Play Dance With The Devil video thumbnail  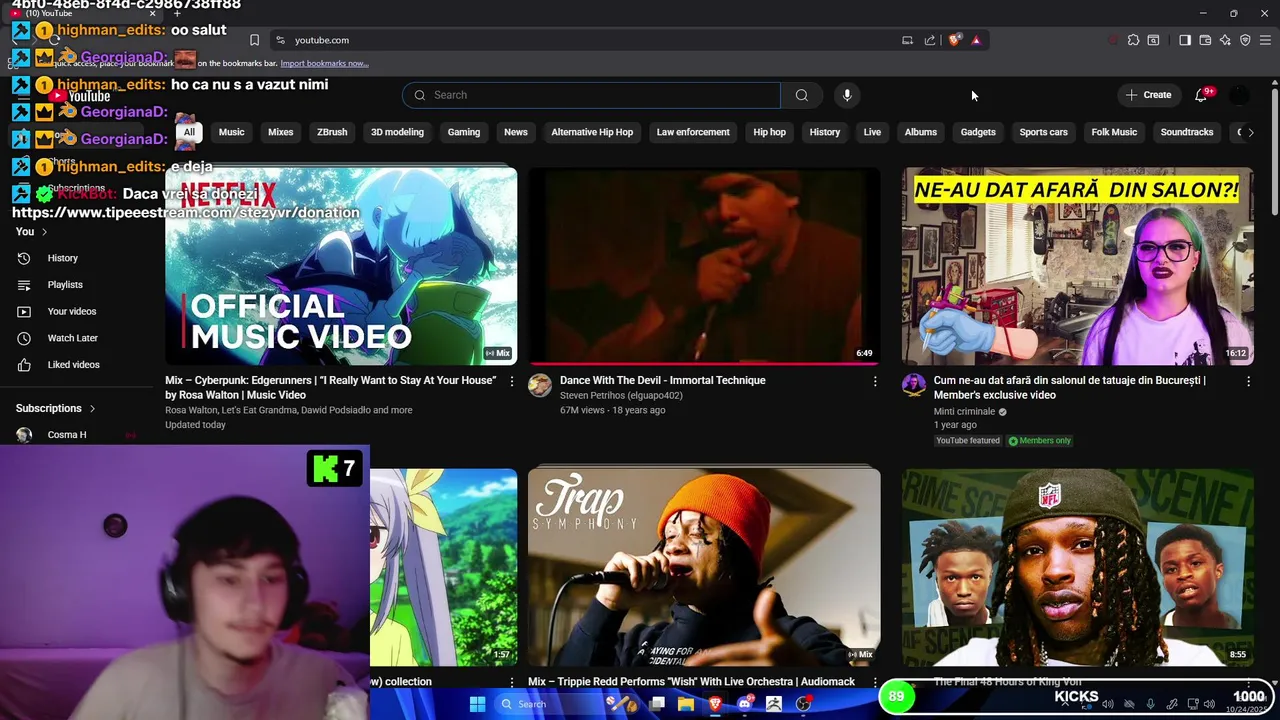click(x=705, y=266)
